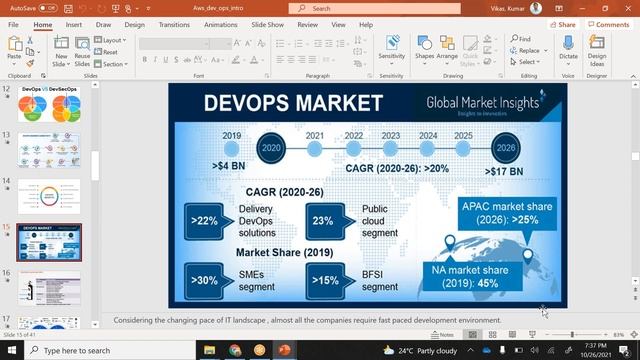
Task: Click the Find magnifier button
Action: tap(520, 39)
